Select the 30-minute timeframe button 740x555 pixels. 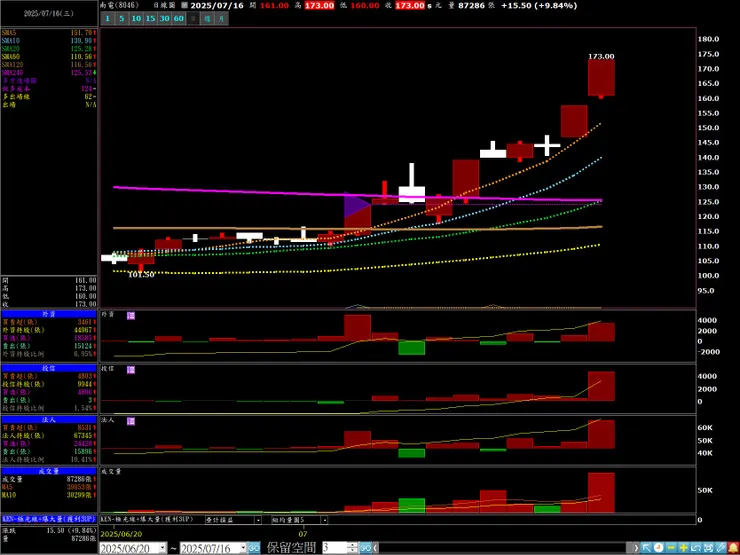point(164,18)
